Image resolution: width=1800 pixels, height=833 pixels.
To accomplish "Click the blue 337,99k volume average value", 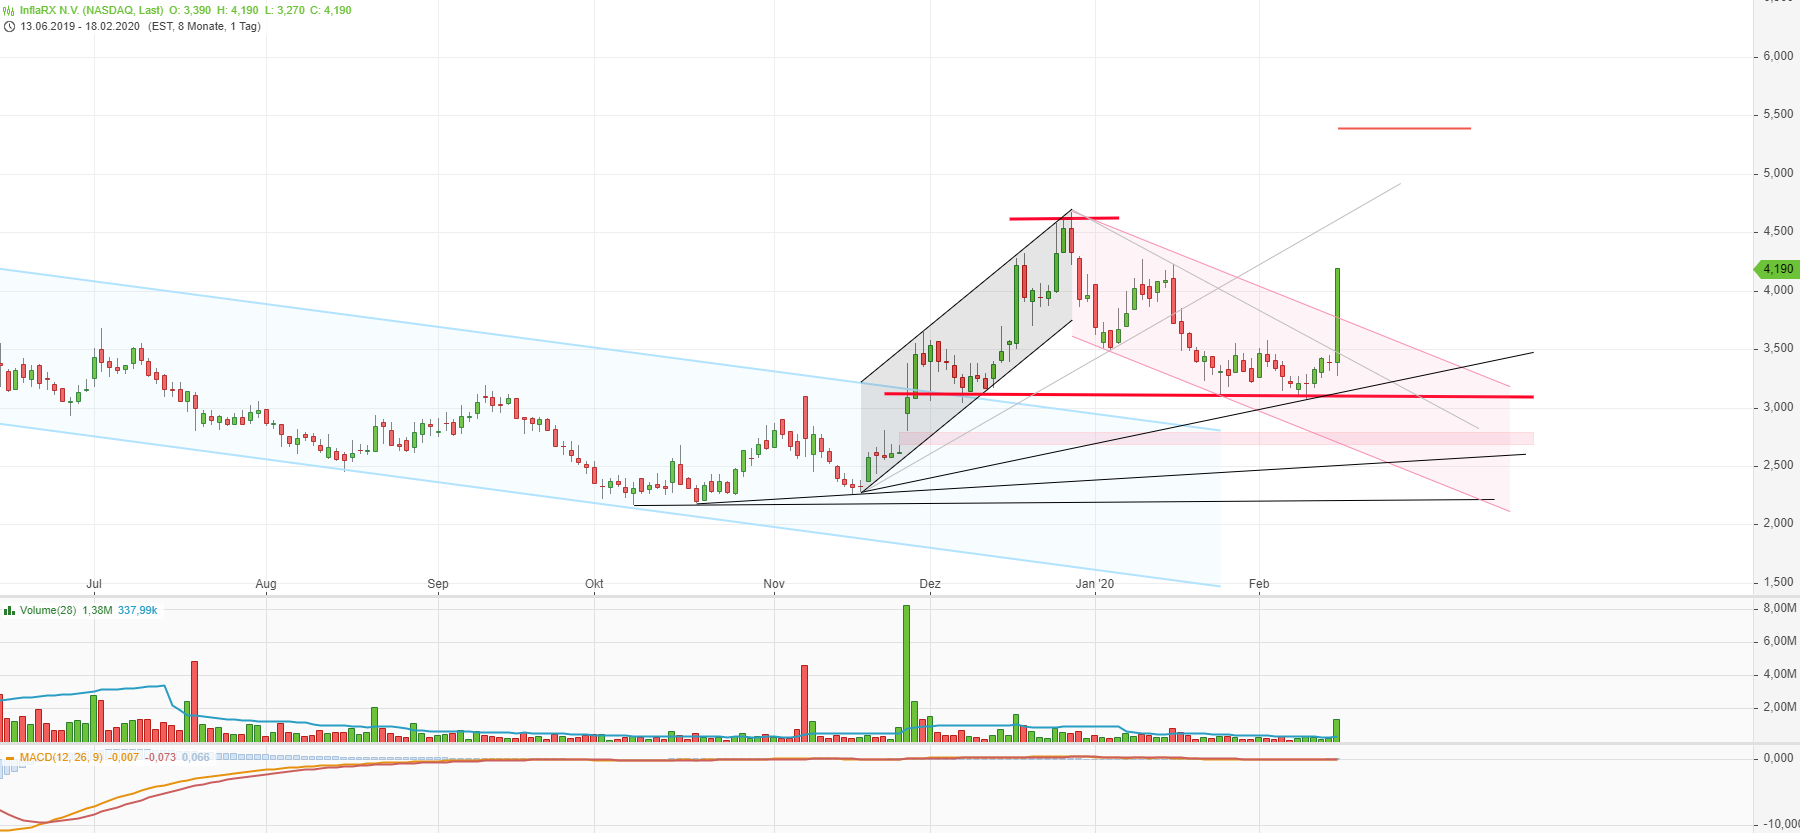I will tap(137, 610).
